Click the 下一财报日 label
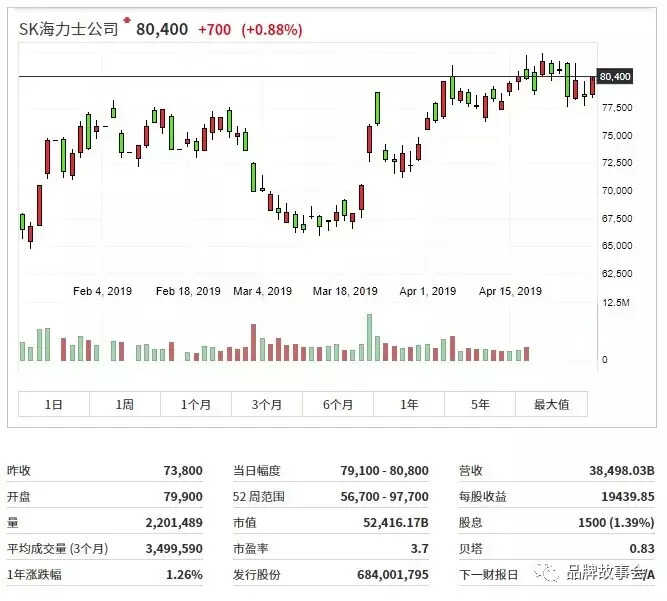Image resolution: width=667 pixels, height=601 pixels. coord(488,575)
